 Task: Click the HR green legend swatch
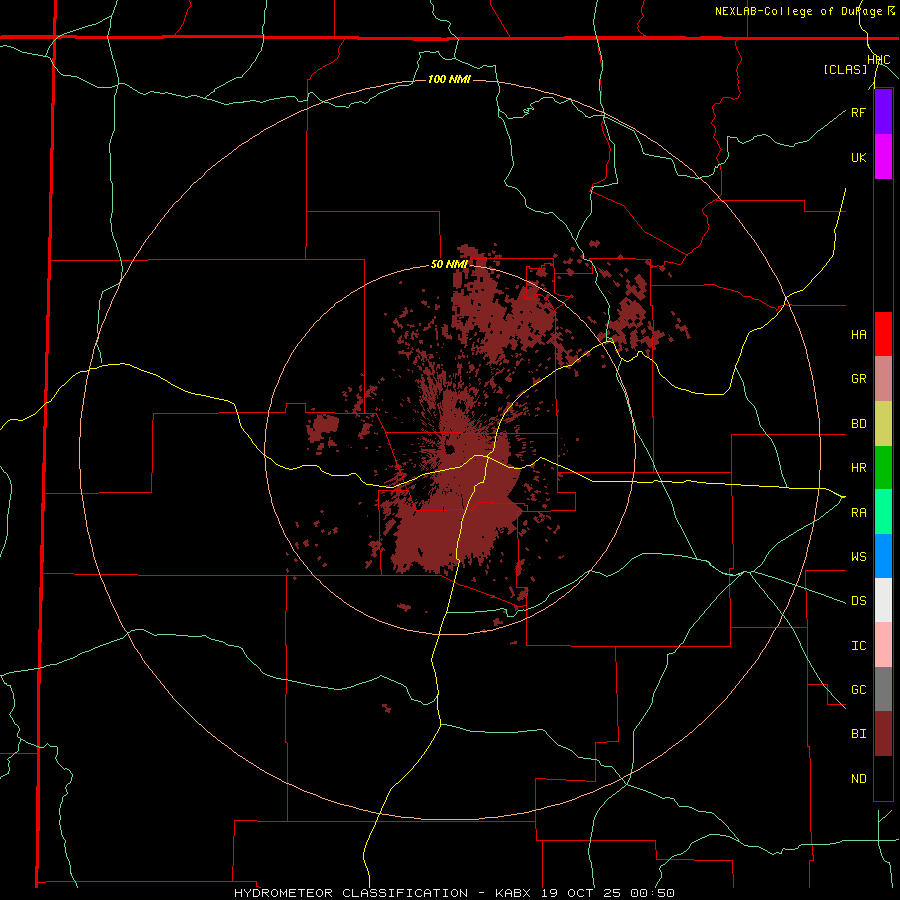click(883, 468)
